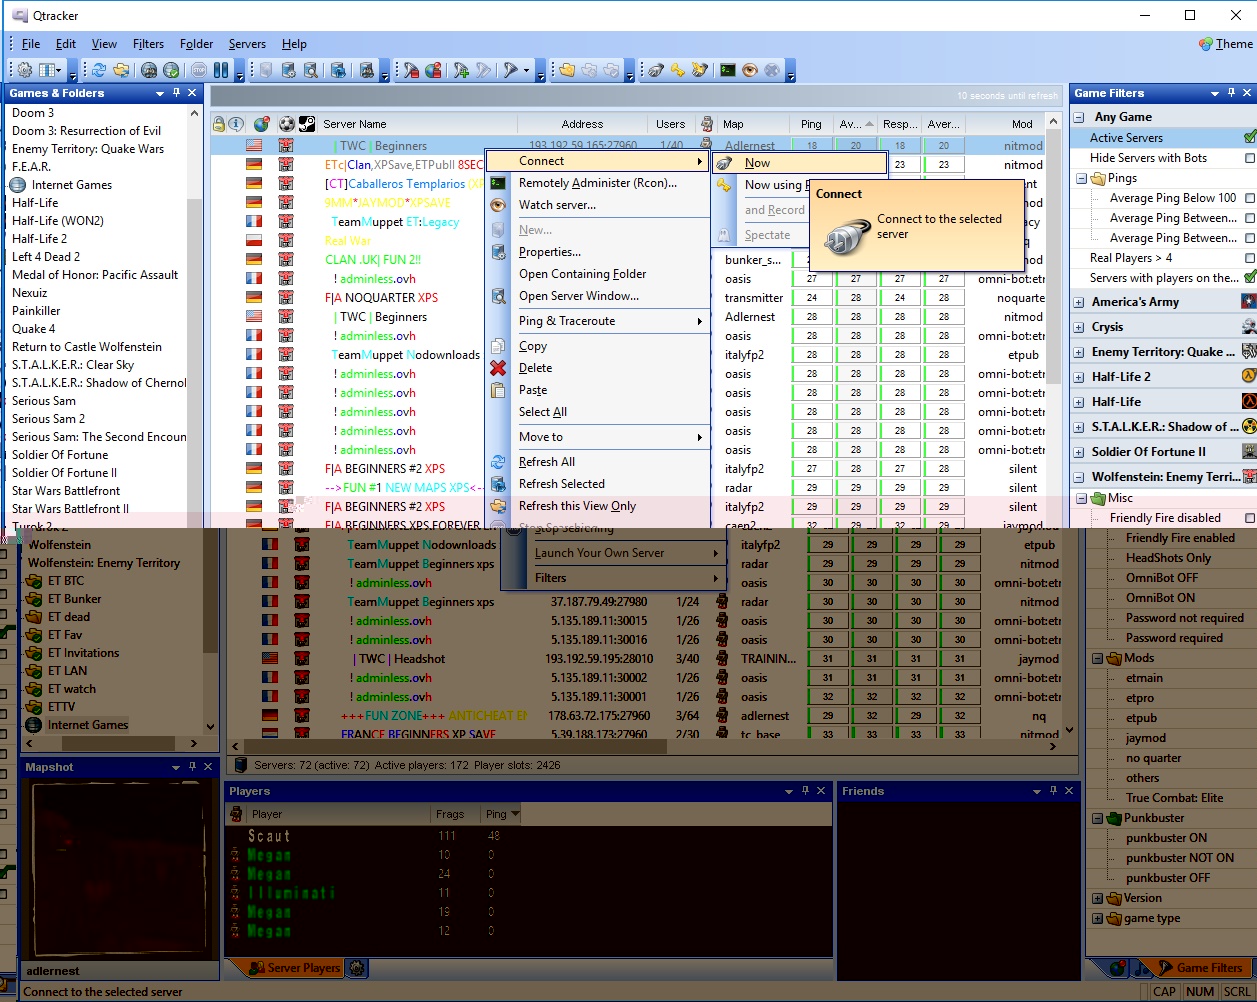Enable Hide Servers with Bots checkbox

pos(1249,158)
